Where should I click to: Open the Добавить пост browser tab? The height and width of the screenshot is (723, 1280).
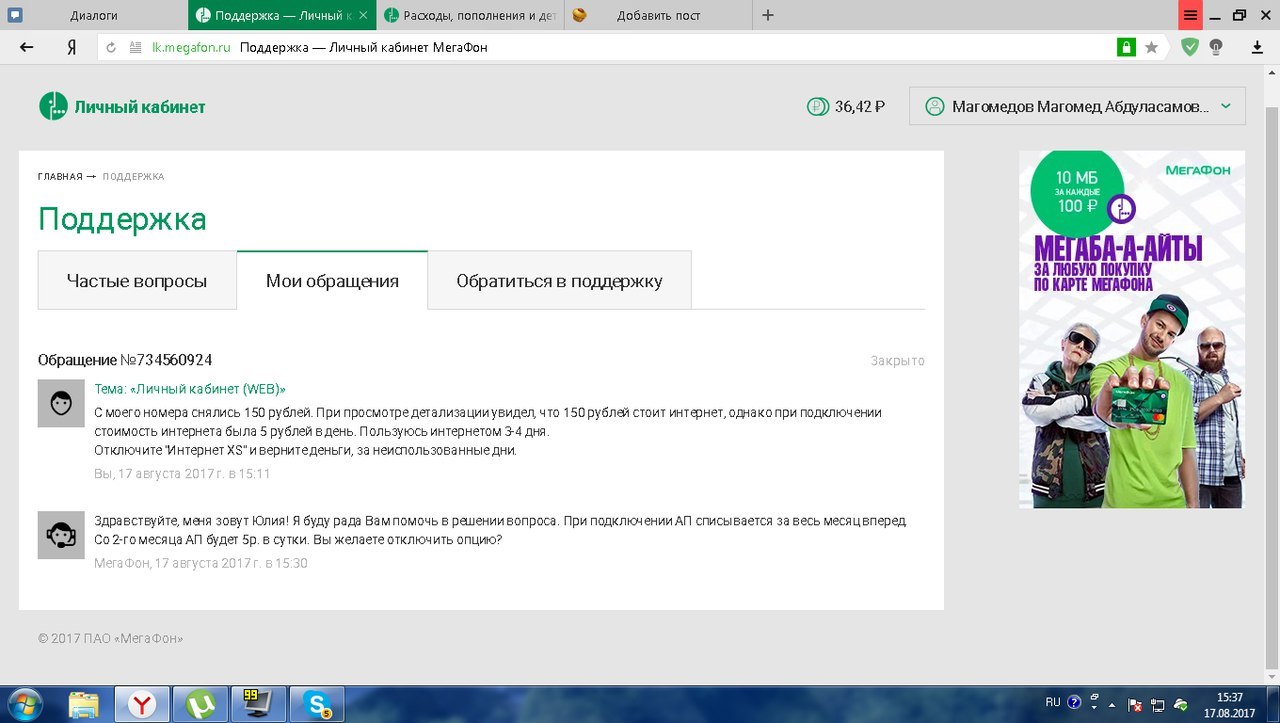click(658, 15)
